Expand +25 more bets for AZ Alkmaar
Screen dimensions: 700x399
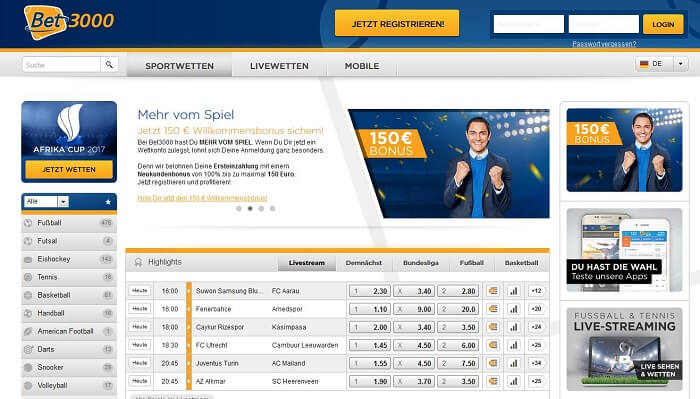[536, 381]
